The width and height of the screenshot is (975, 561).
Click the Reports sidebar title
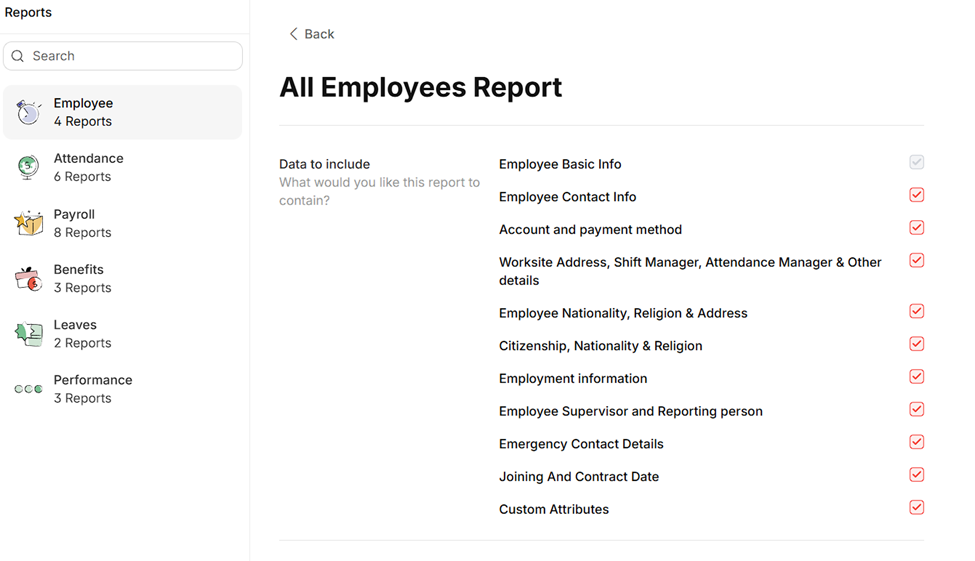(x=28, y=12)
